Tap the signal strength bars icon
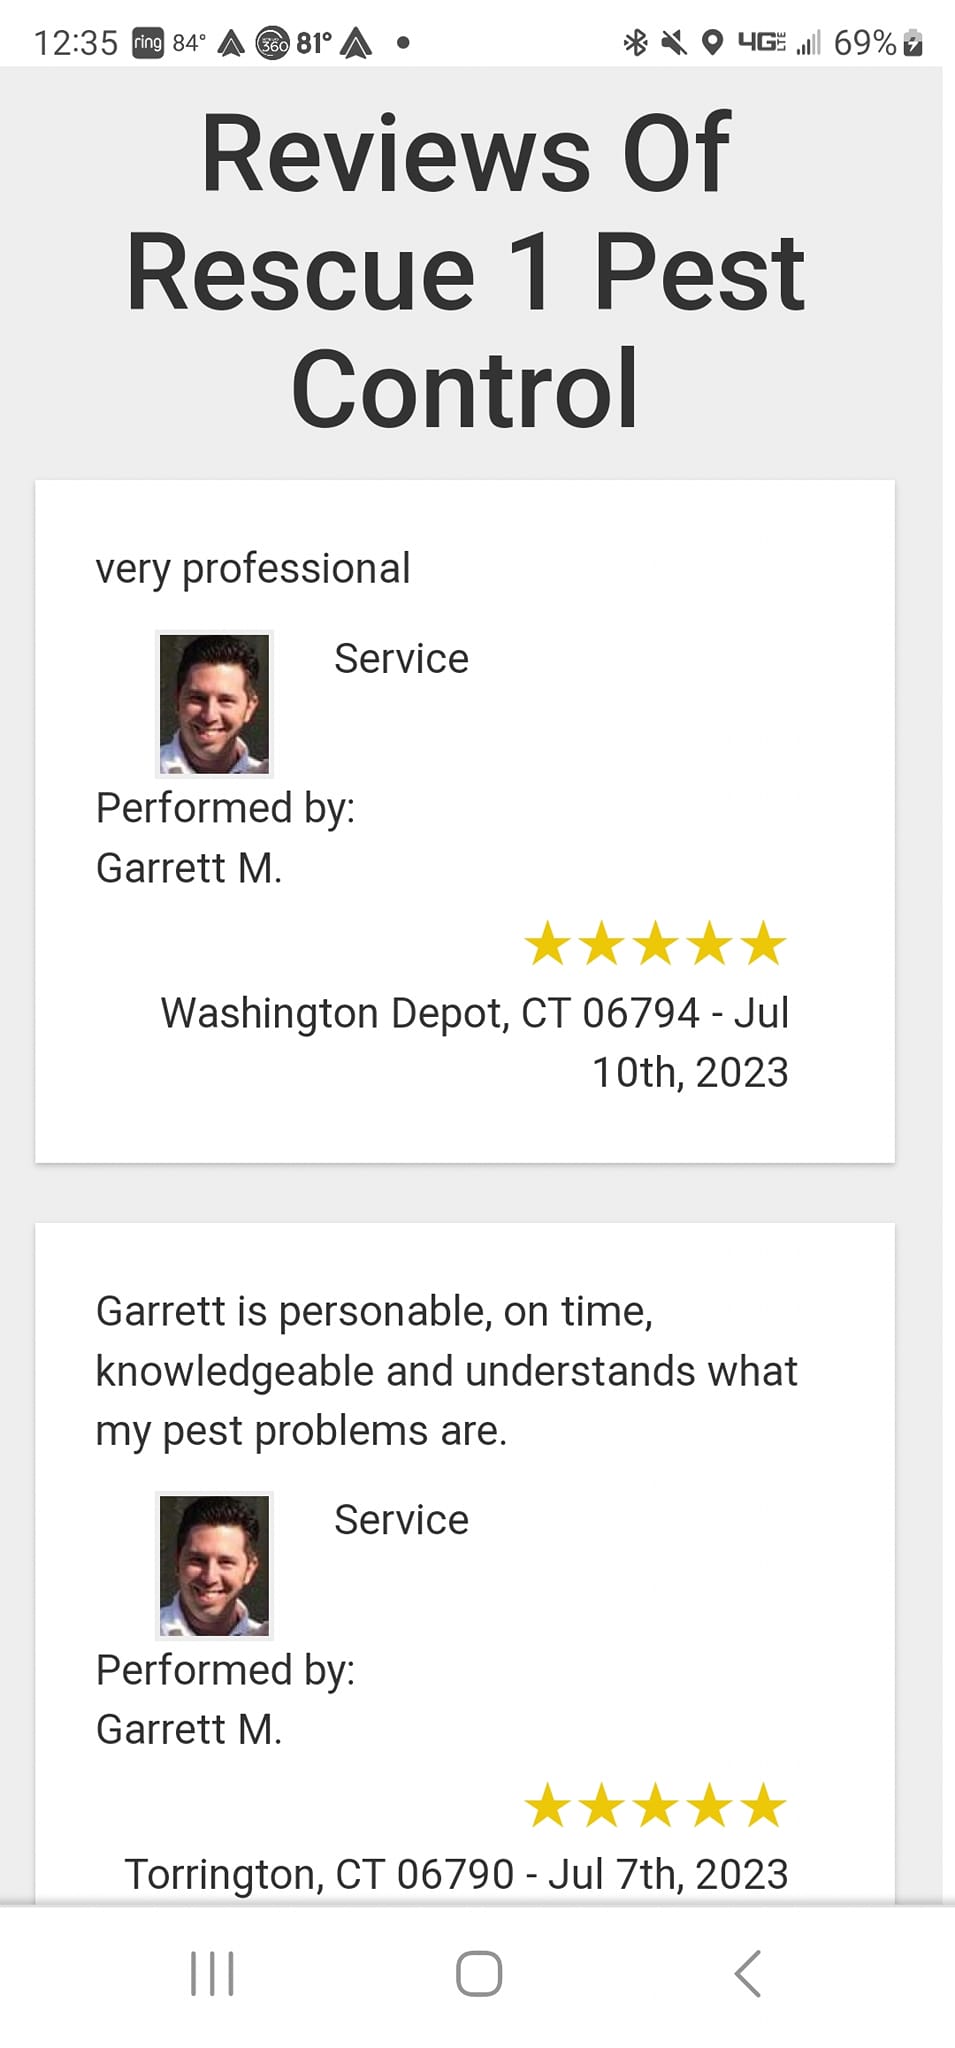Viewport: 955px width, 2048px height. tap(808, 43)
